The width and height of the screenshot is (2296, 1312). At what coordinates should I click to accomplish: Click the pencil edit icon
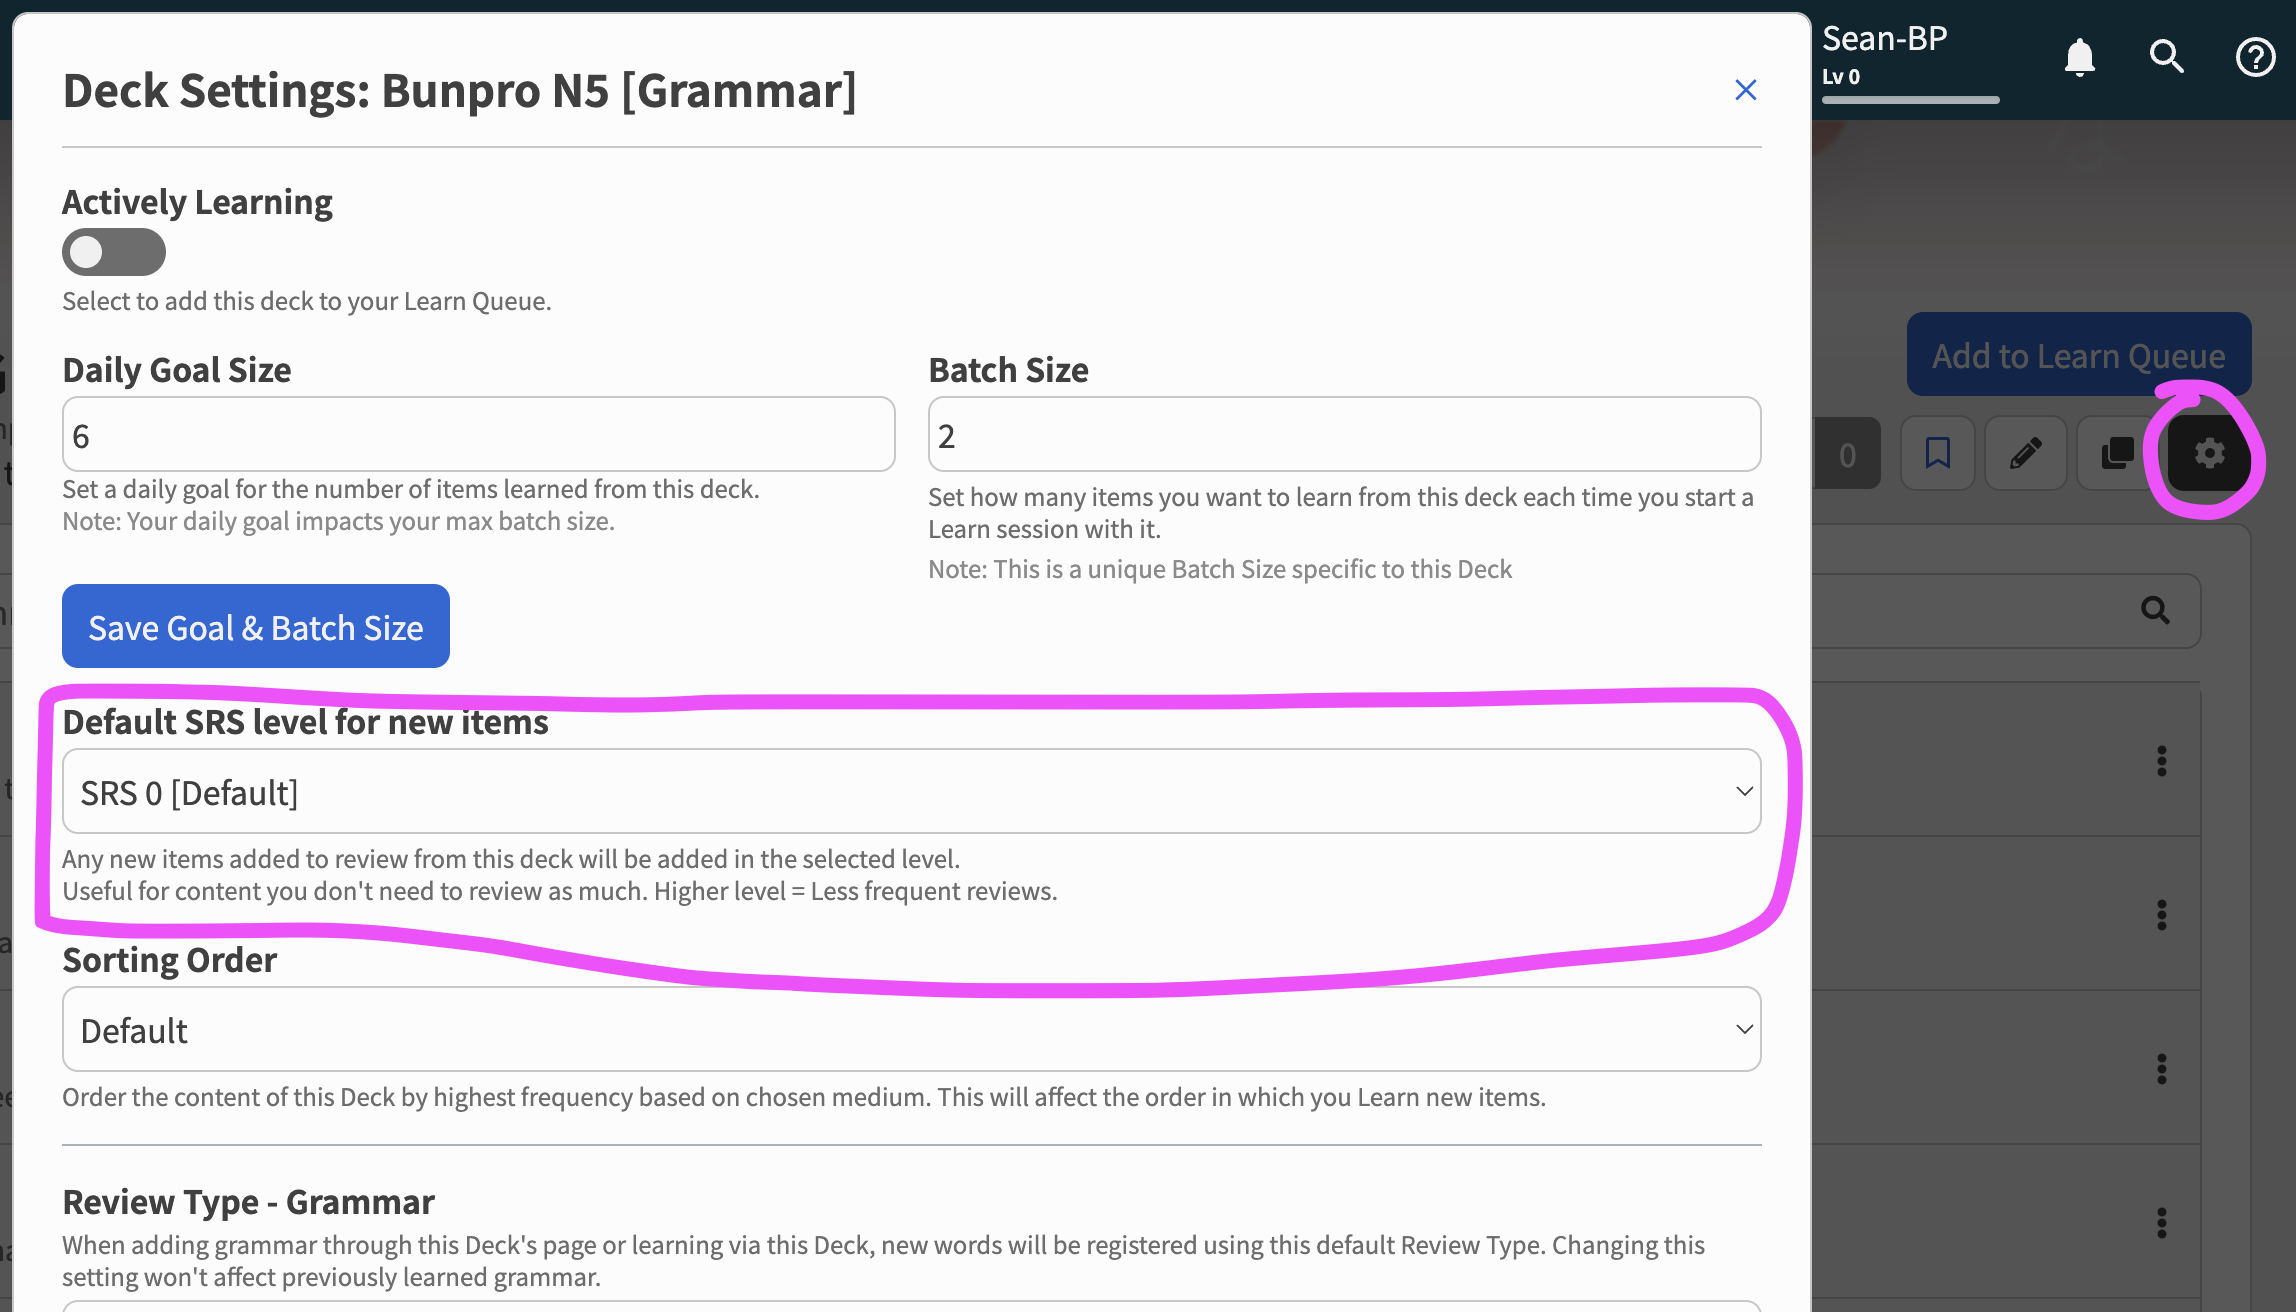(2026, 453)
